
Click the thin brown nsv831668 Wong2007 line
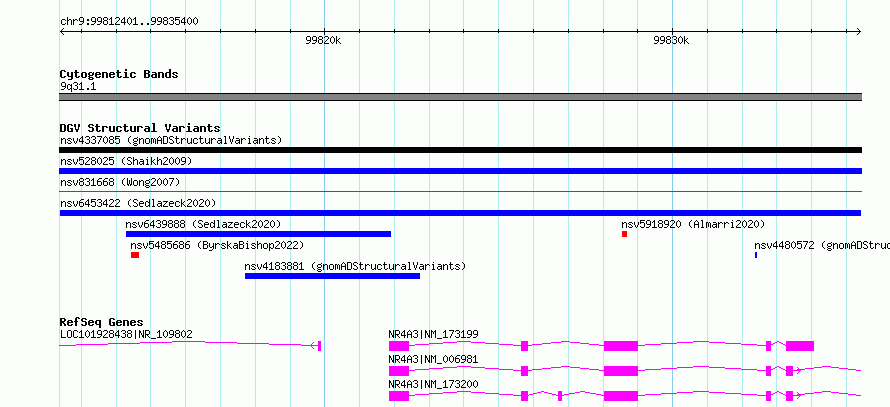tap(460, 192)
